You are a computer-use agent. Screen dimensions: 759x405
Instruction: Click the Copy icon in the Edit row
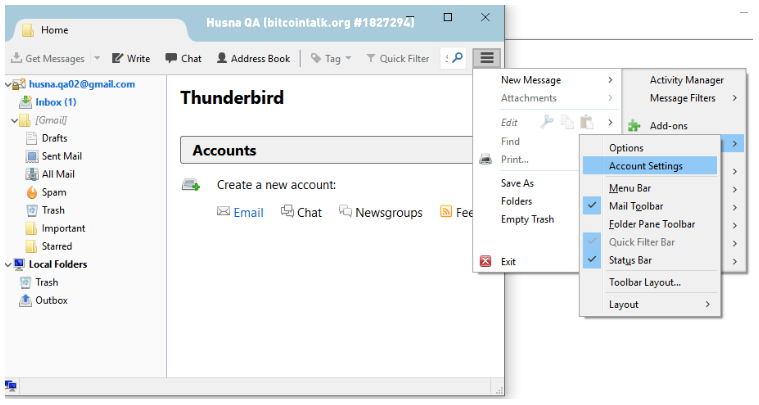[567, 122]
